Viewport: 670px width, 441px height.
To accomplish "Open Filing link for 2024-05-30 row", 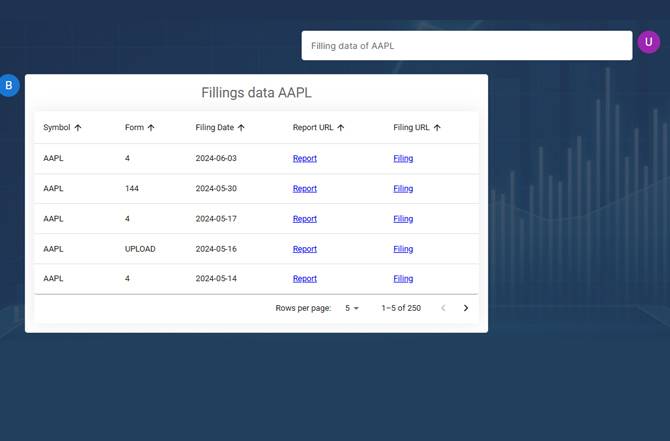I will [x=403, y=188].
